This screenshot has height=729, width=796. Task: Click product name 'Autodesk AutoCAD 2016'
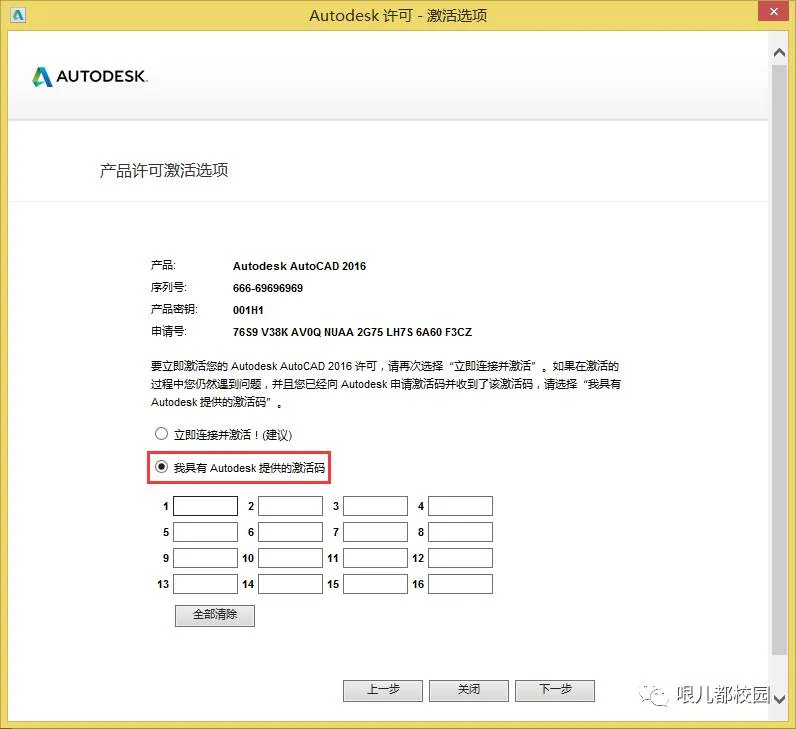pos(299,266)
